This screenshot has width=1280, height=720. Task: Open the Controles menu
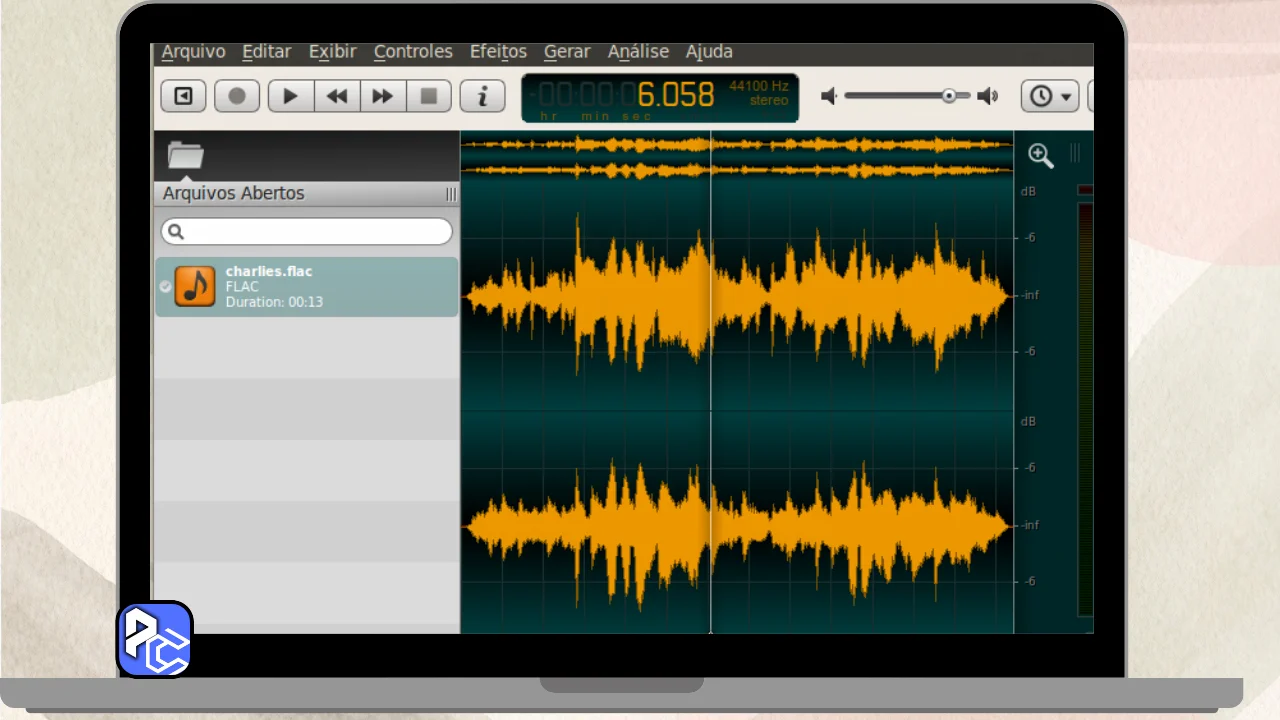413,52
